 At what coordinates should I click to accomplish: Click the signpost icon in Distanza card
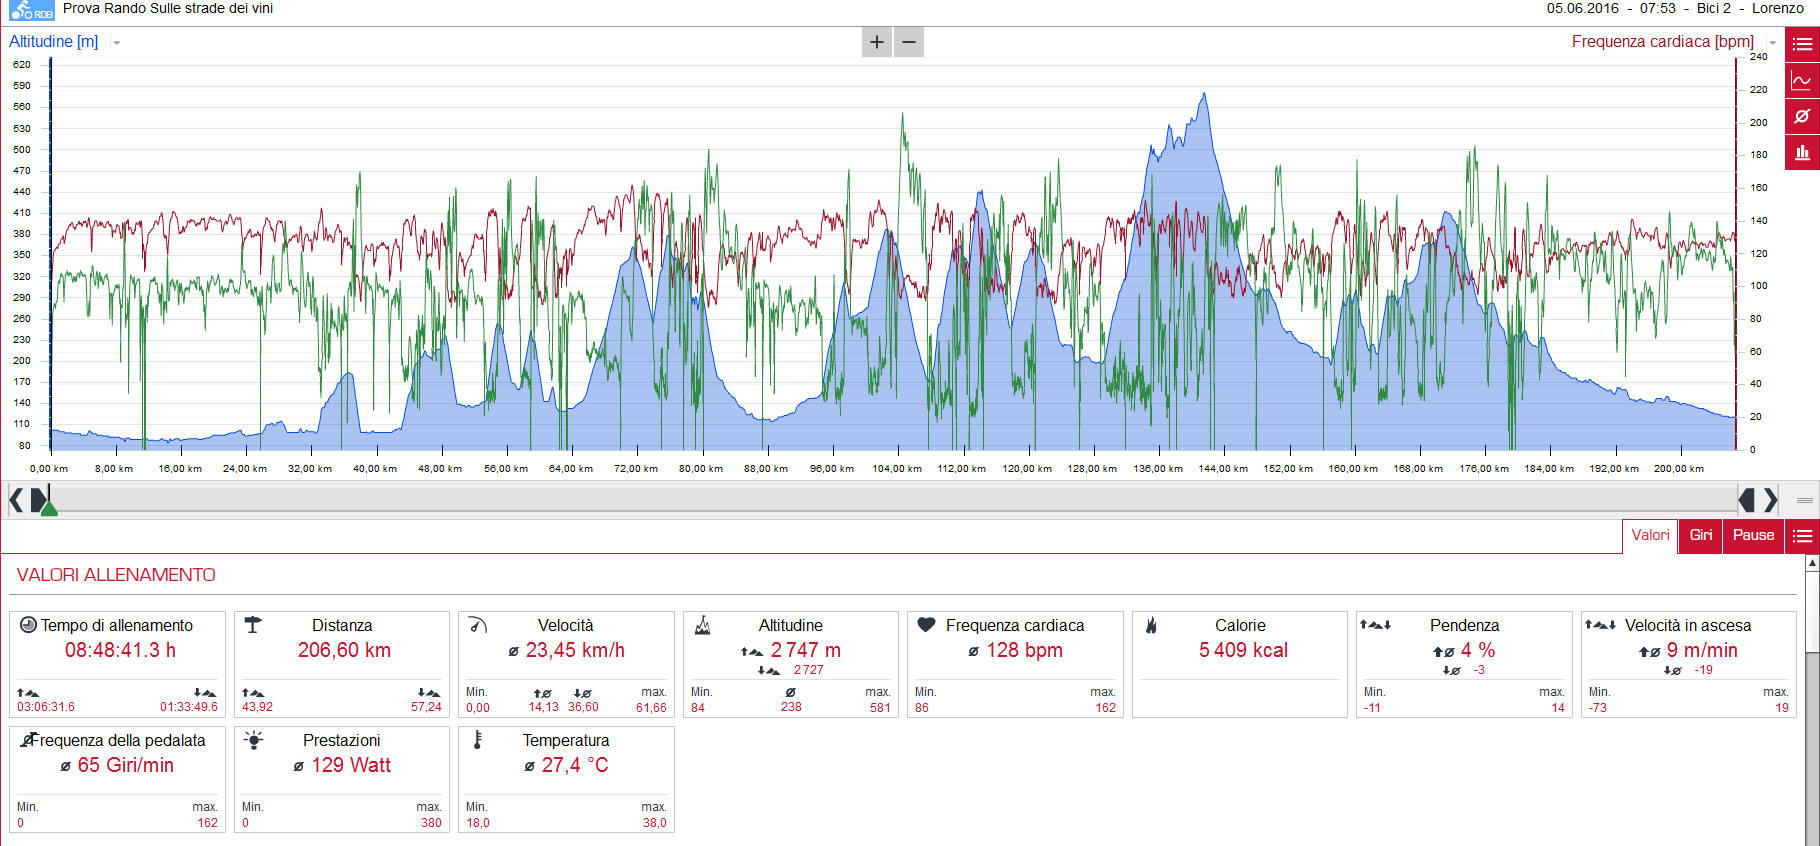pyautogui.click(x=253, y=625)
